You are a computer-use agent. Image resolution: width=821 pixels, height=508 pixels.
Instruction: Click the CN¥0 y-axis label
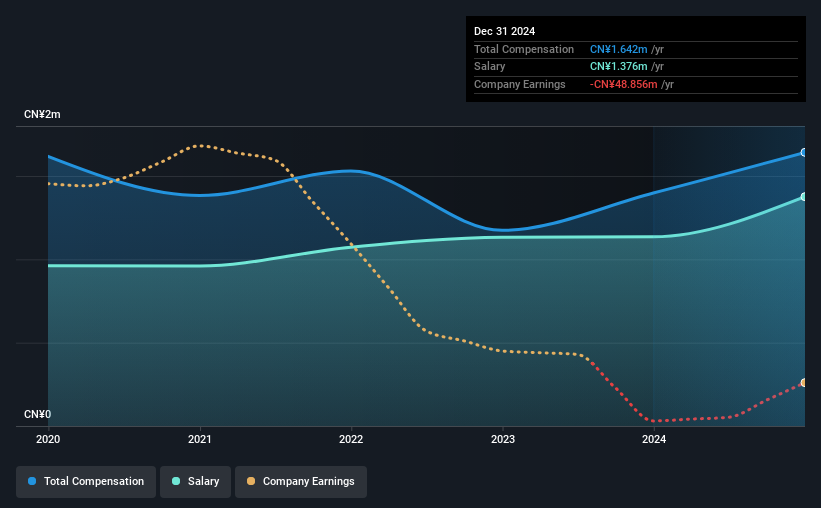(x=38, y=415)
